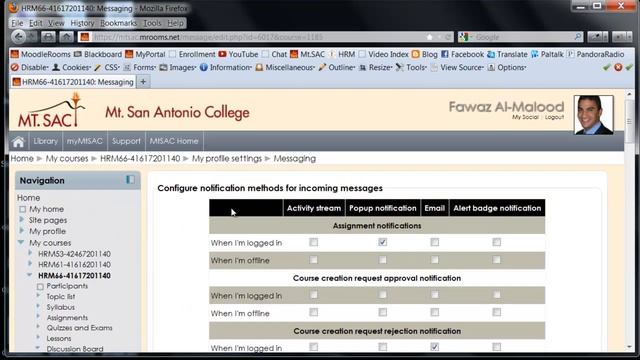Click the Mt. SAC site home icon
The width and height of the screenshot is (640, 360).
coord(18,142)
